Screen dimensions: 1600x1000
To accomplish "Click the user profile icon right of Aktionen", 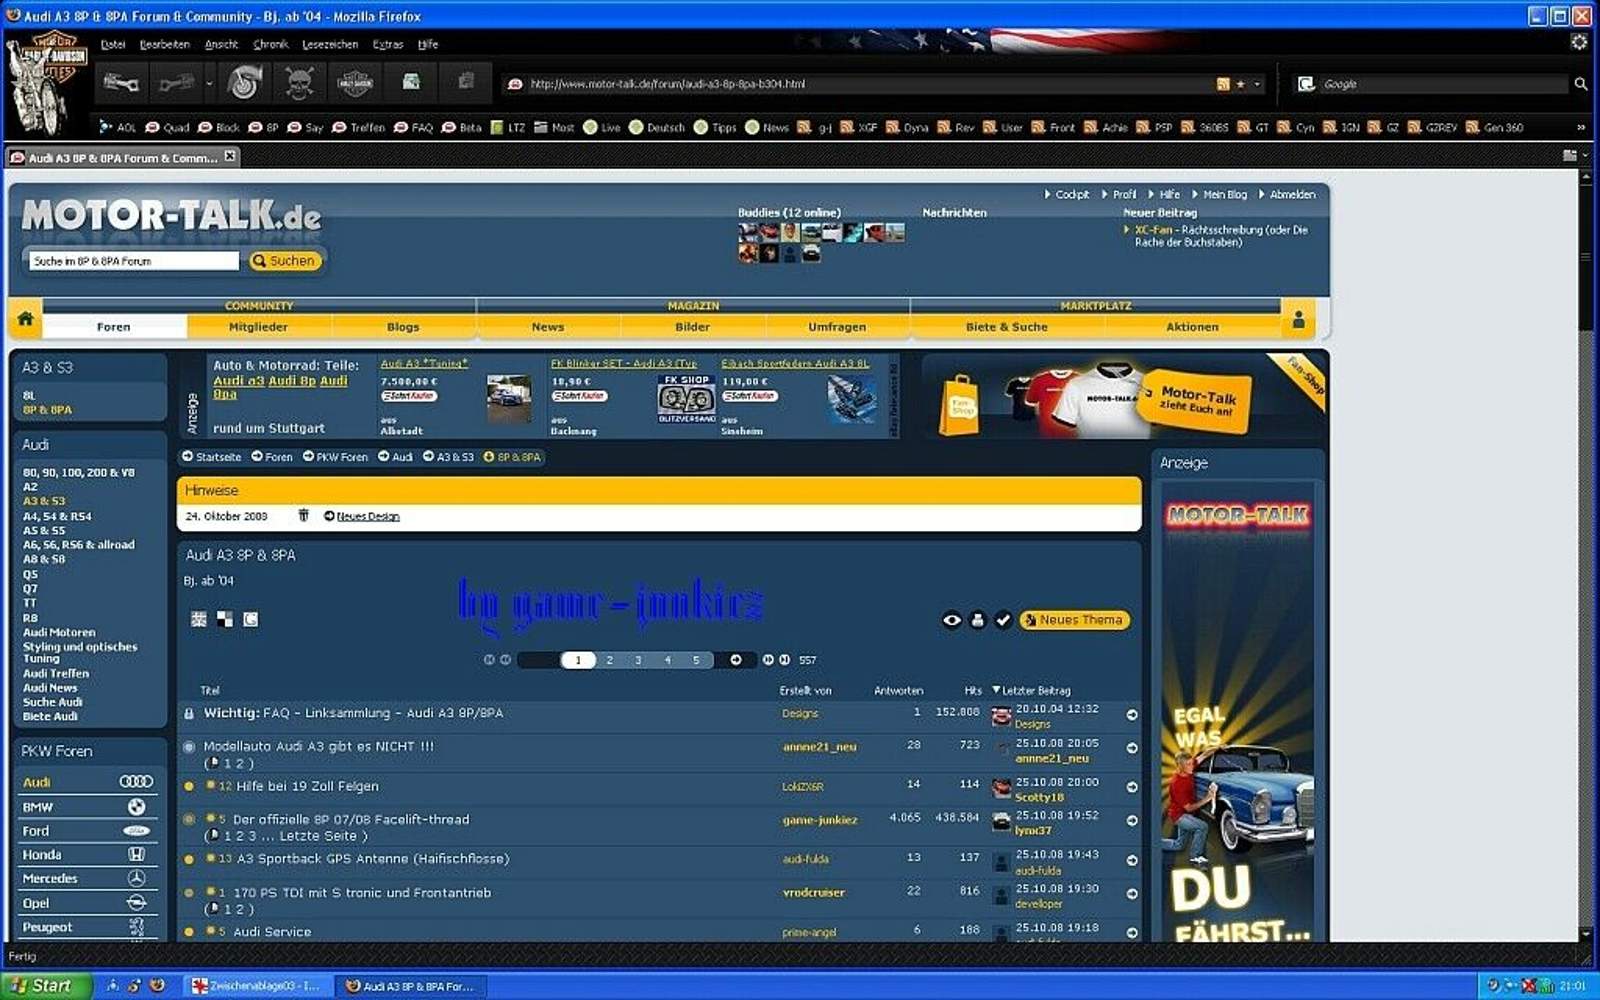I will click(1298, 320).
